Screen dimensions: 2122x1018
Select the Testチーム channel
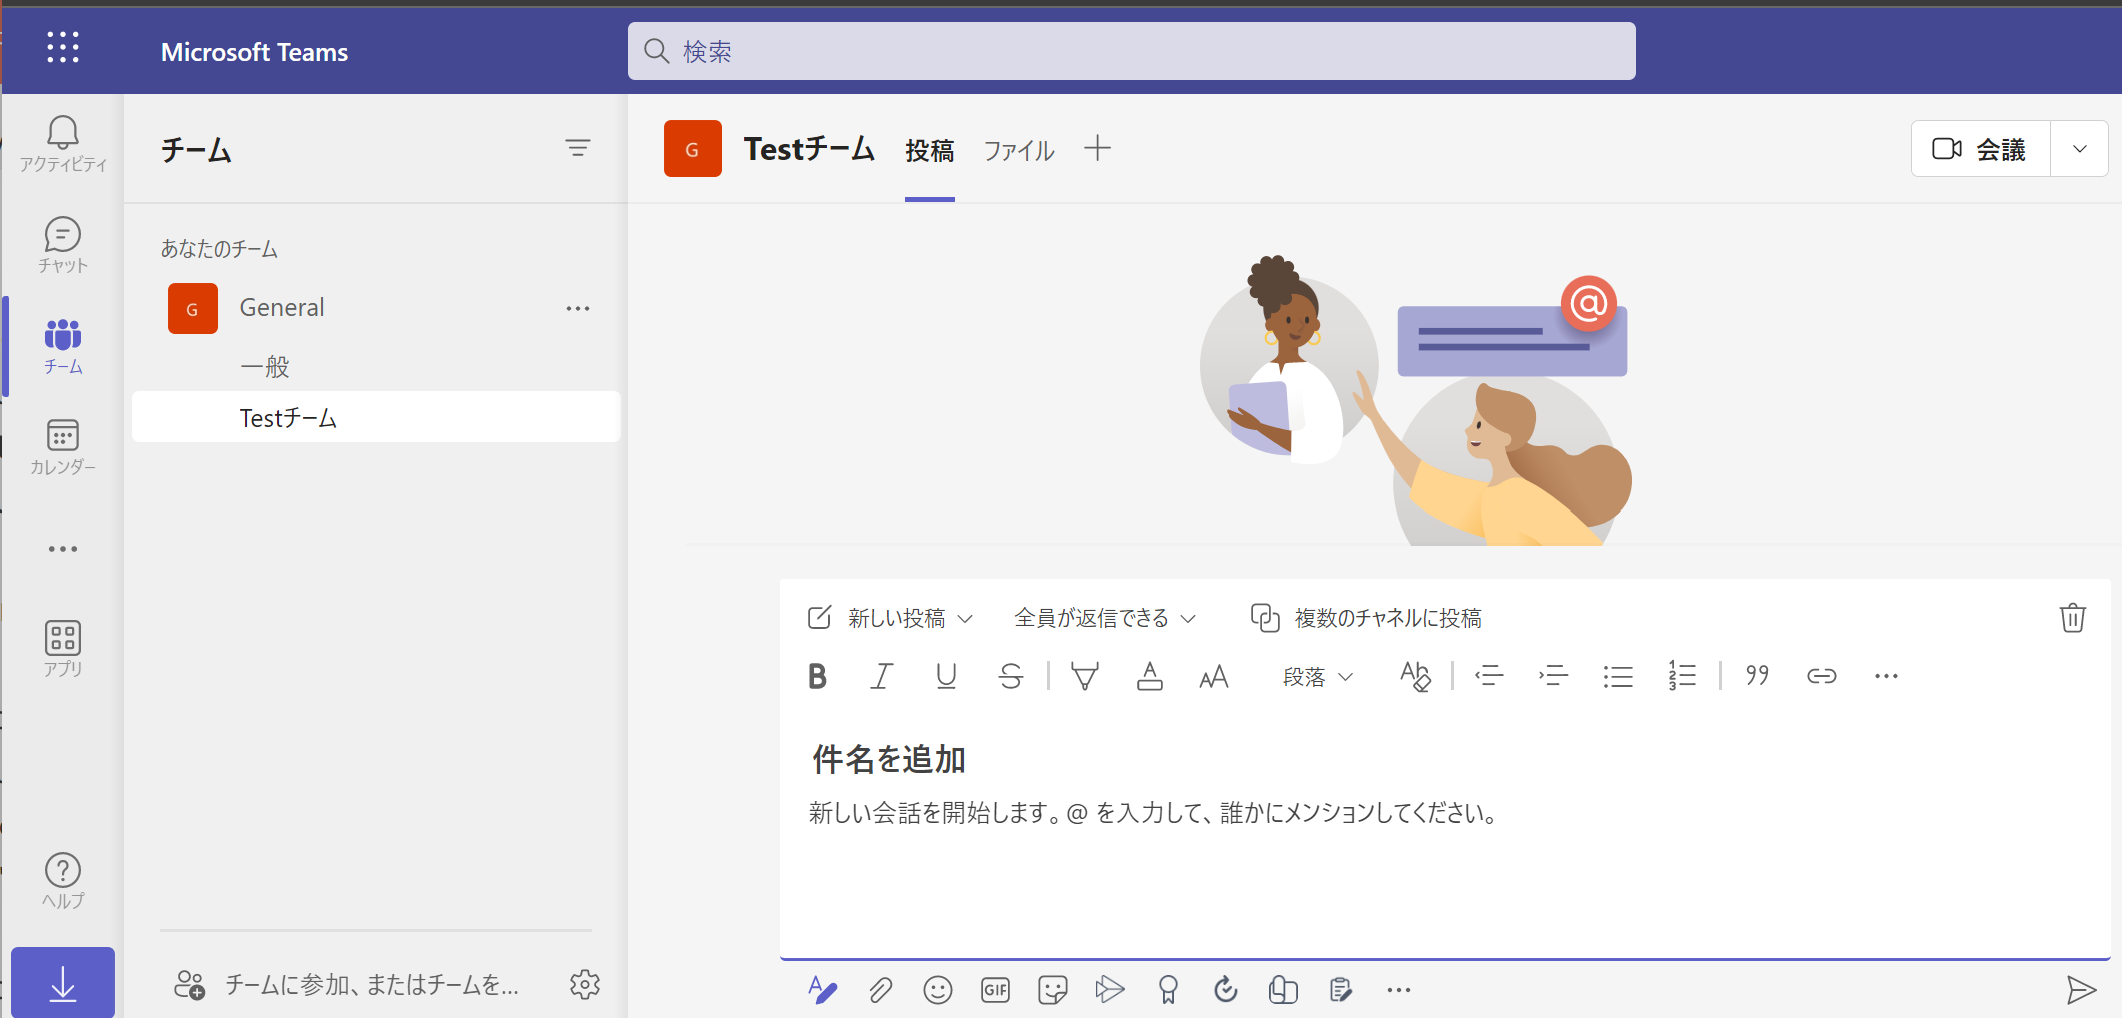376,417
